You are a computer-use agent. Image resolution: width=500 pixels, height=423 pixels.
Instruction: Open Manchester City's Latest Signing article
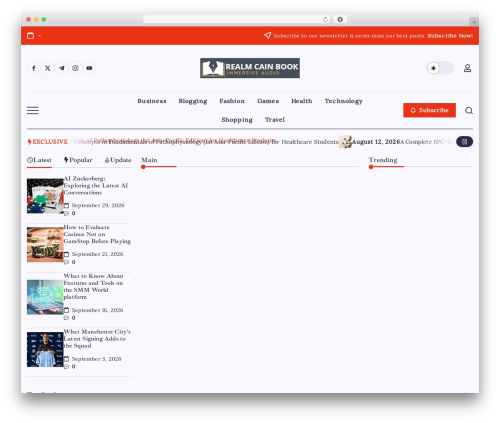97,339
